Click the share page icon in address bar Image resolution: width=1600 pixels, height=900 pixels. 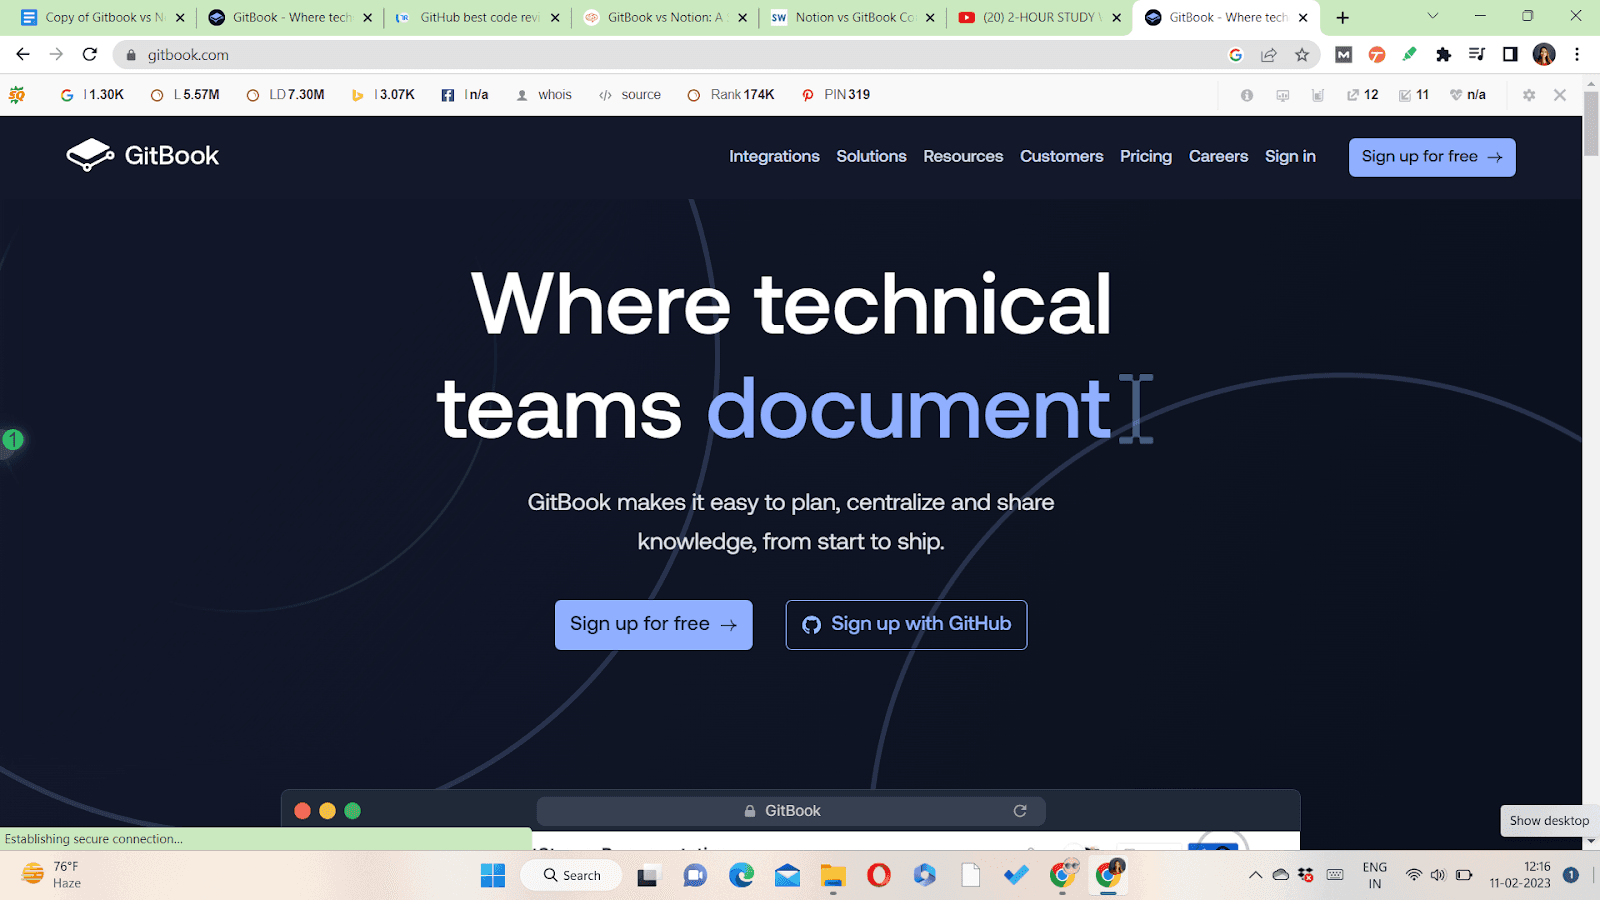pyautogui.click(x=1268, y=55)
